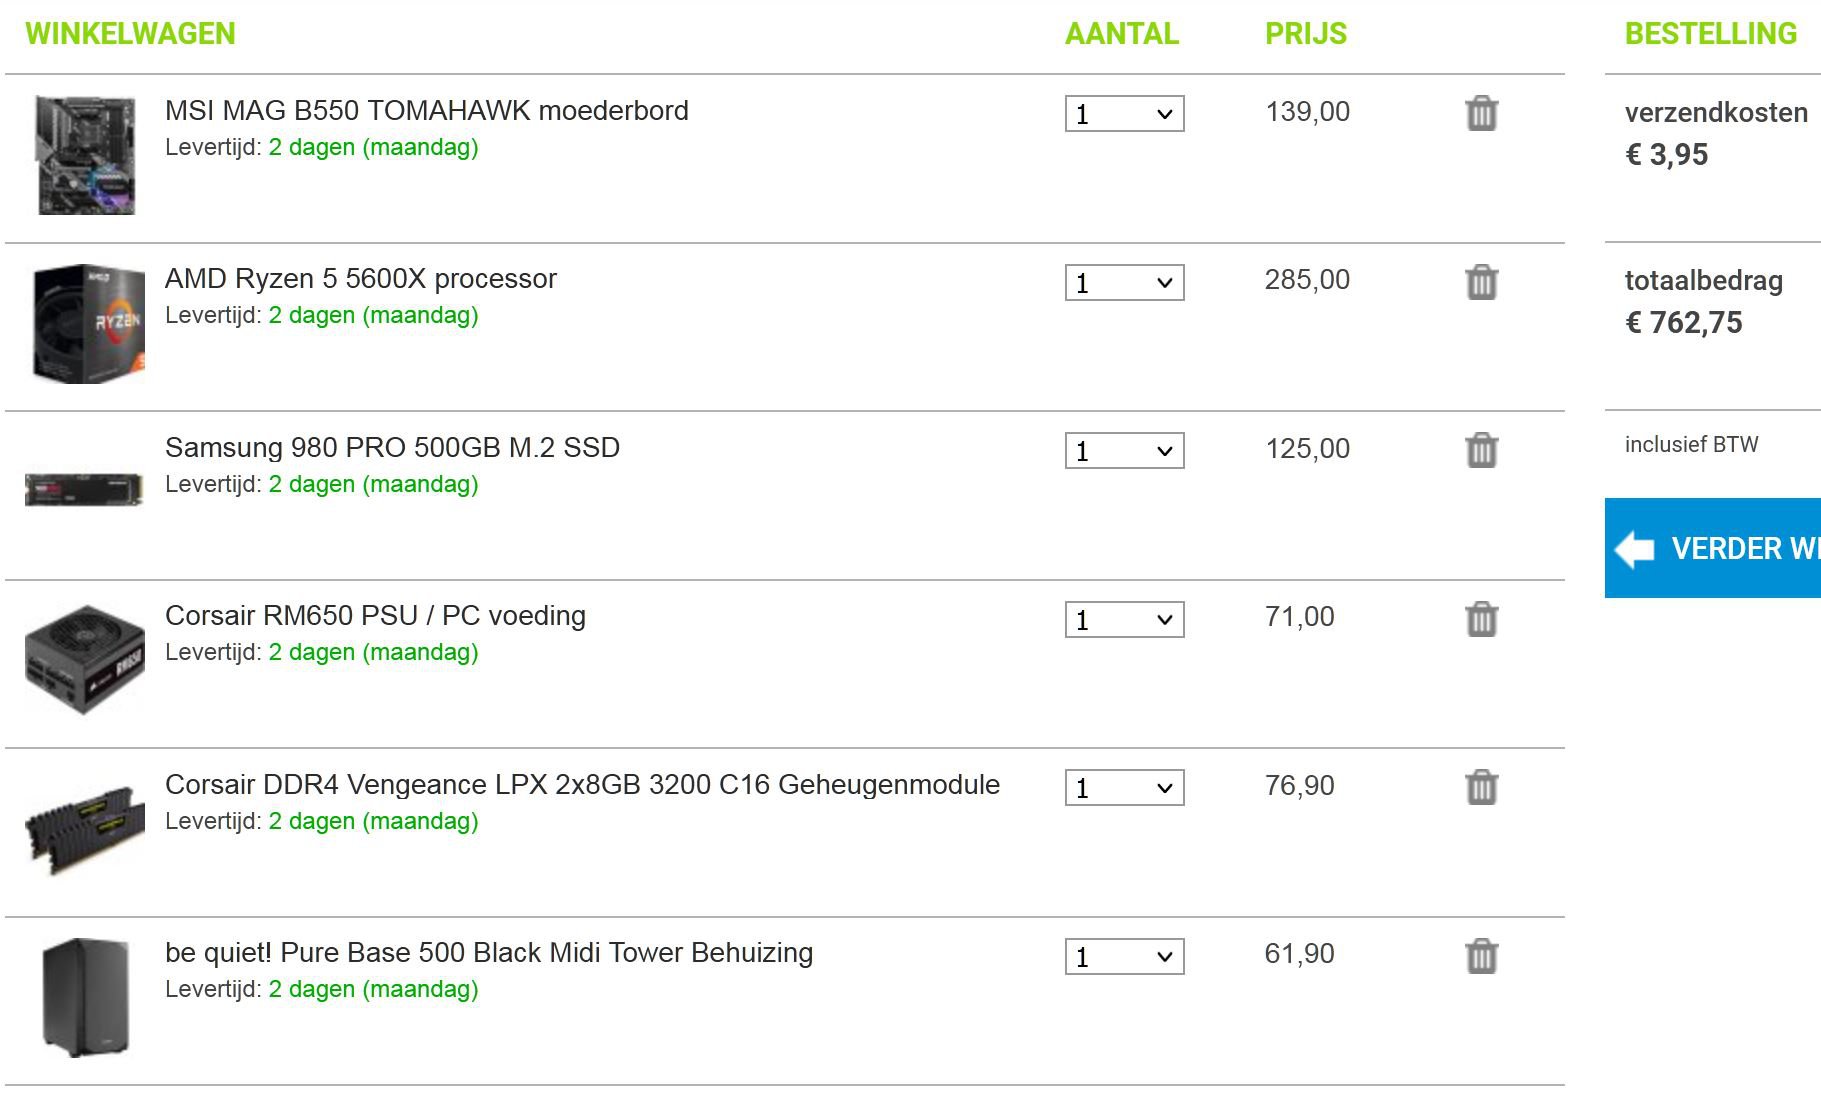Open Corsair DDR4 Vengeance LPX product link
Image resolution: width=1821 pixels, height=1105 pixels.
pyautogui.click(x=582, y=784)
